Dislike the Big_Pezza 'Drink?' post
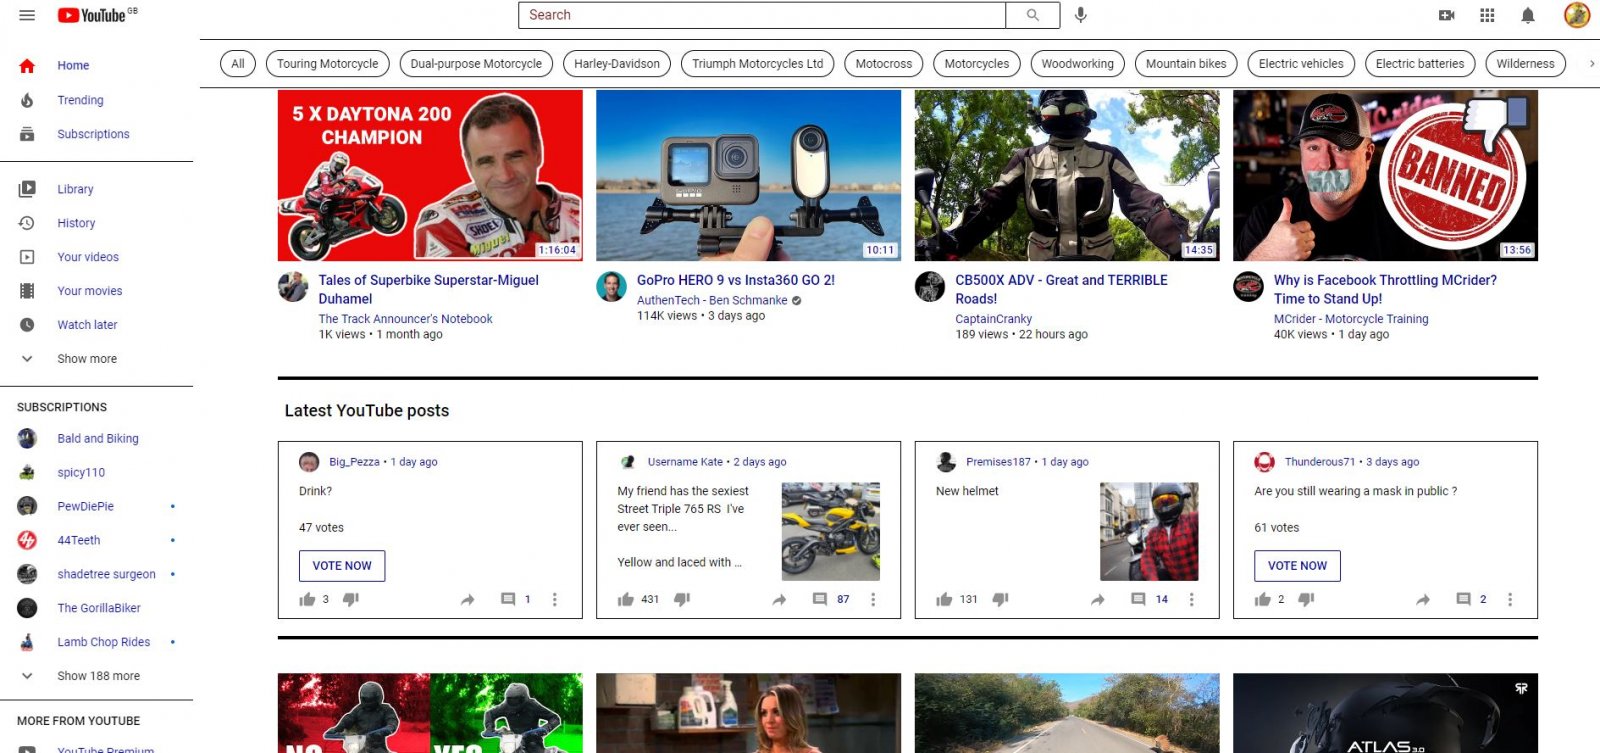The width and height of the screenshot is (1600, 753). coord(351,599)
